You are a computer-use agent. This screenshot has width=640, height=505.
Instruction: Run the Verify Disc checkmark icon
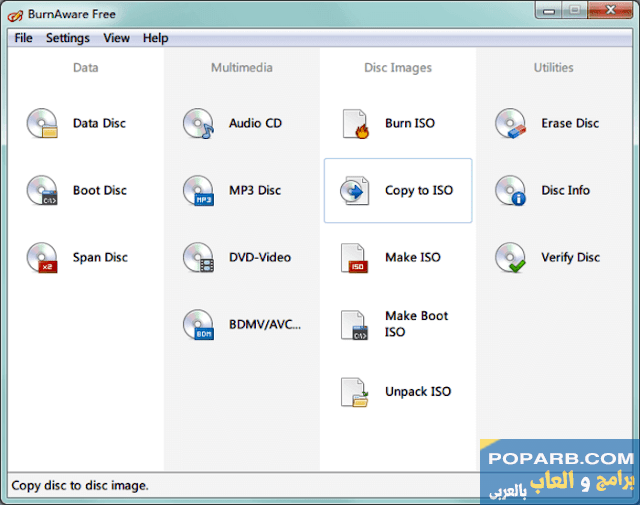(x=510, y=258)
